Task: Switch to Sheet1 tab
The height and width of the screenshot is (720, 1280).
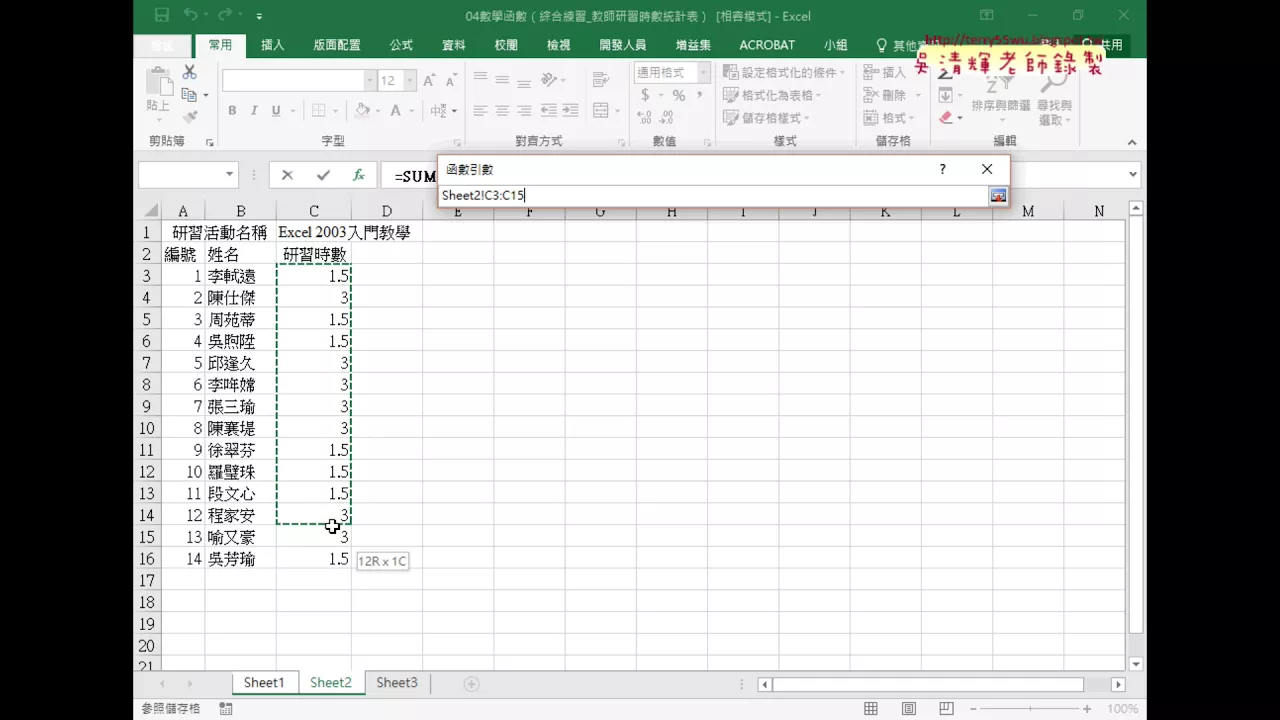Action: point(264,682)
